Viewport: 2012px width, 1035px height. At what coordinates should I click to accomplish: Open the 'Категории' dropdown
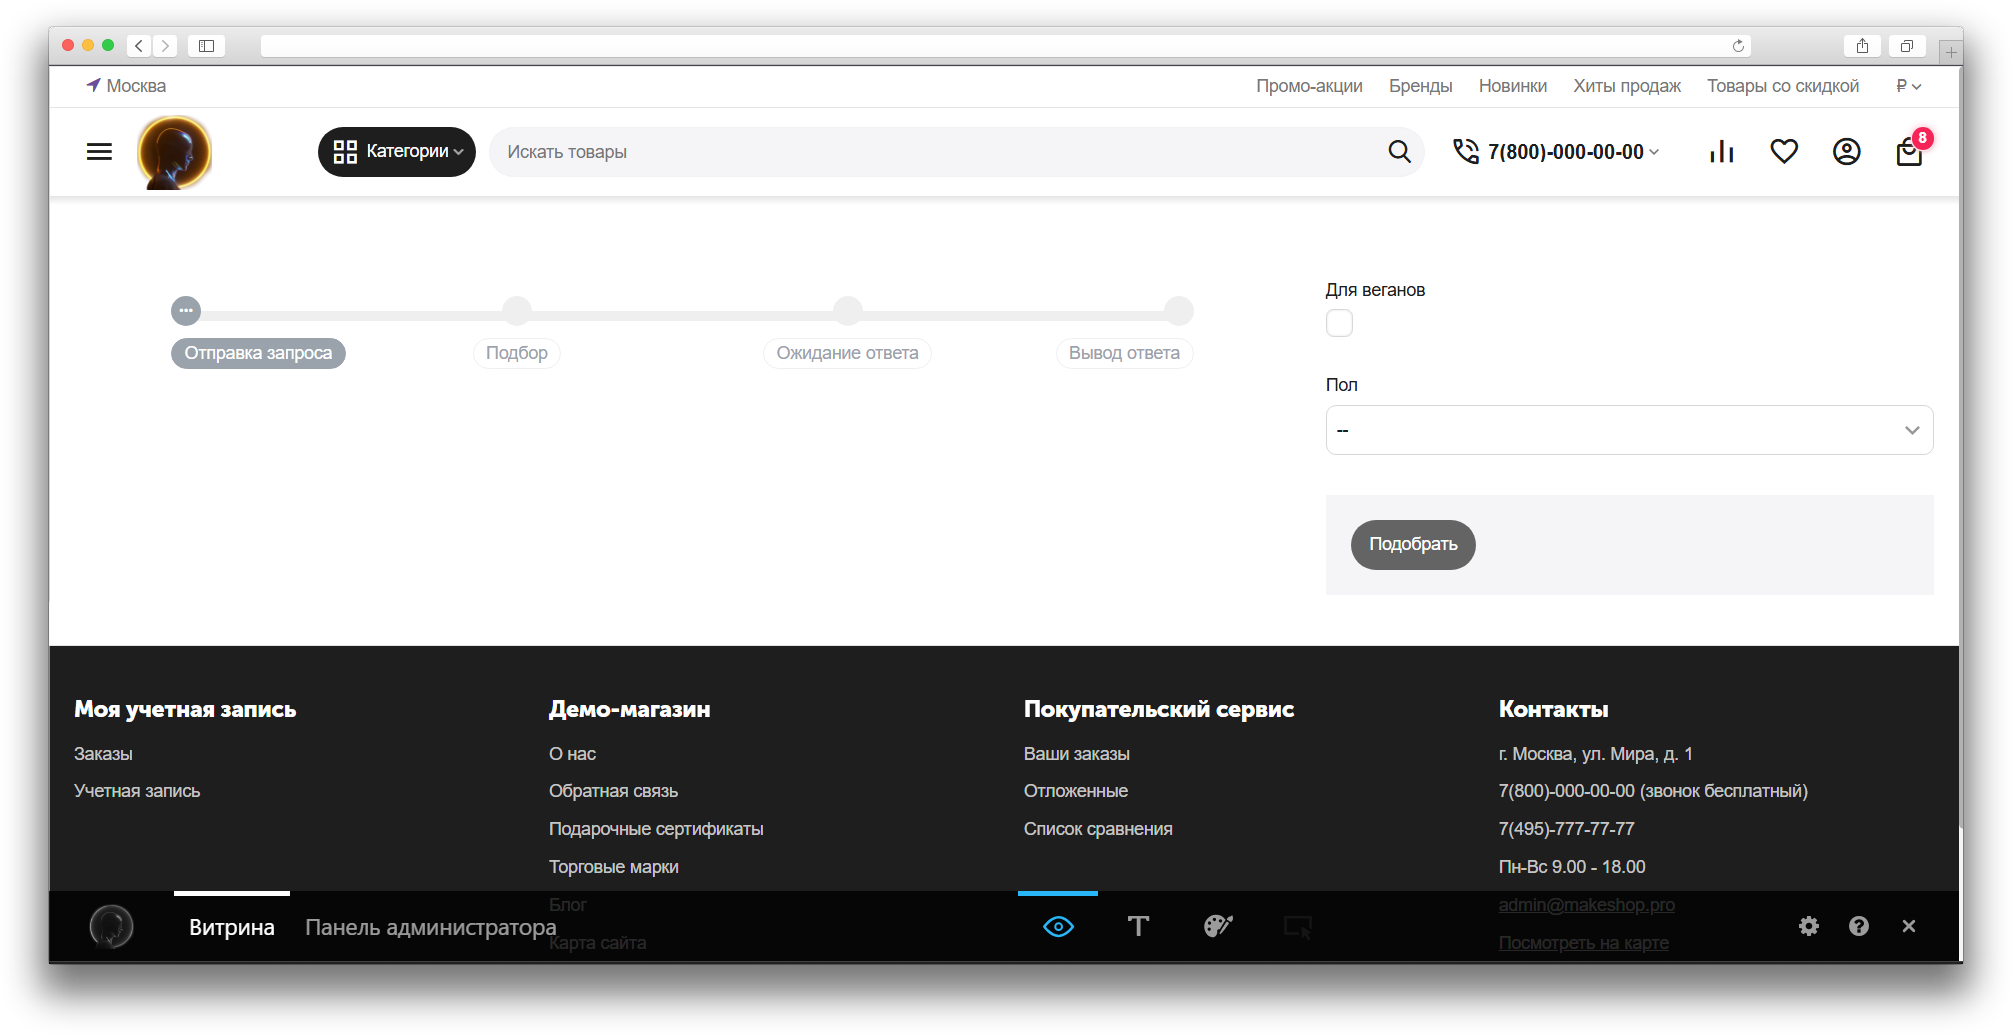coord(397,152)
